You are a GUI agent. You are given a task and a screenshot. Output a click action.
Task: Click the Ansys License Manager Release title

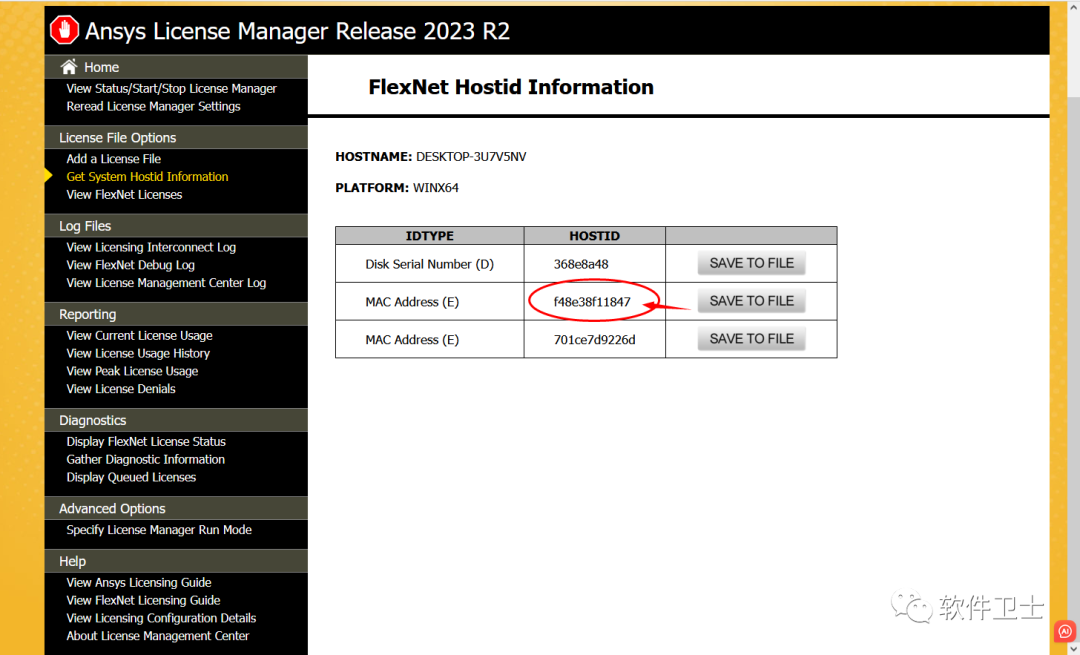point(297,31)
